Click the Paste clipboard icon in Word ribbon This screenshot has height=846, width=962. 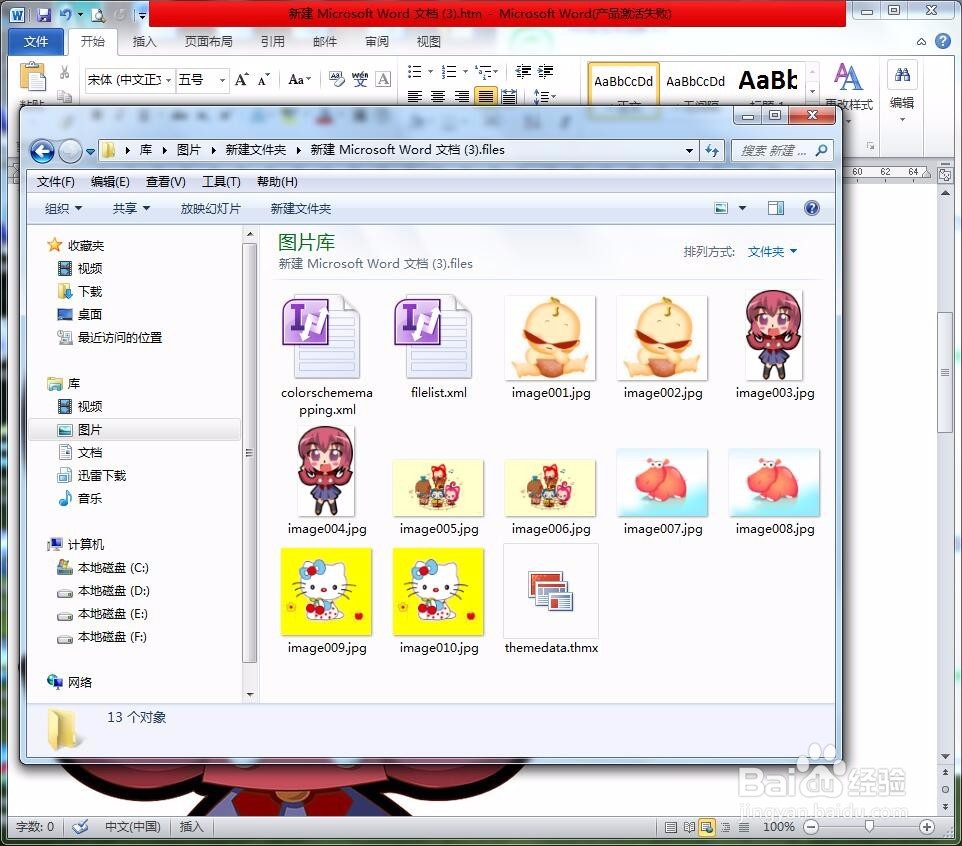[x=33, y=77]
